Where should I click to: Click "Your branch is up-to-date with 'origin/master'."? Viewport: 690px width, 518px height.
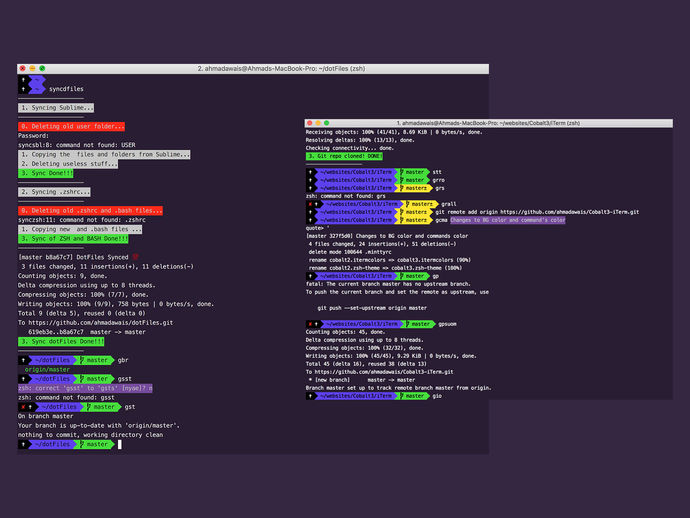click(99, 426)
